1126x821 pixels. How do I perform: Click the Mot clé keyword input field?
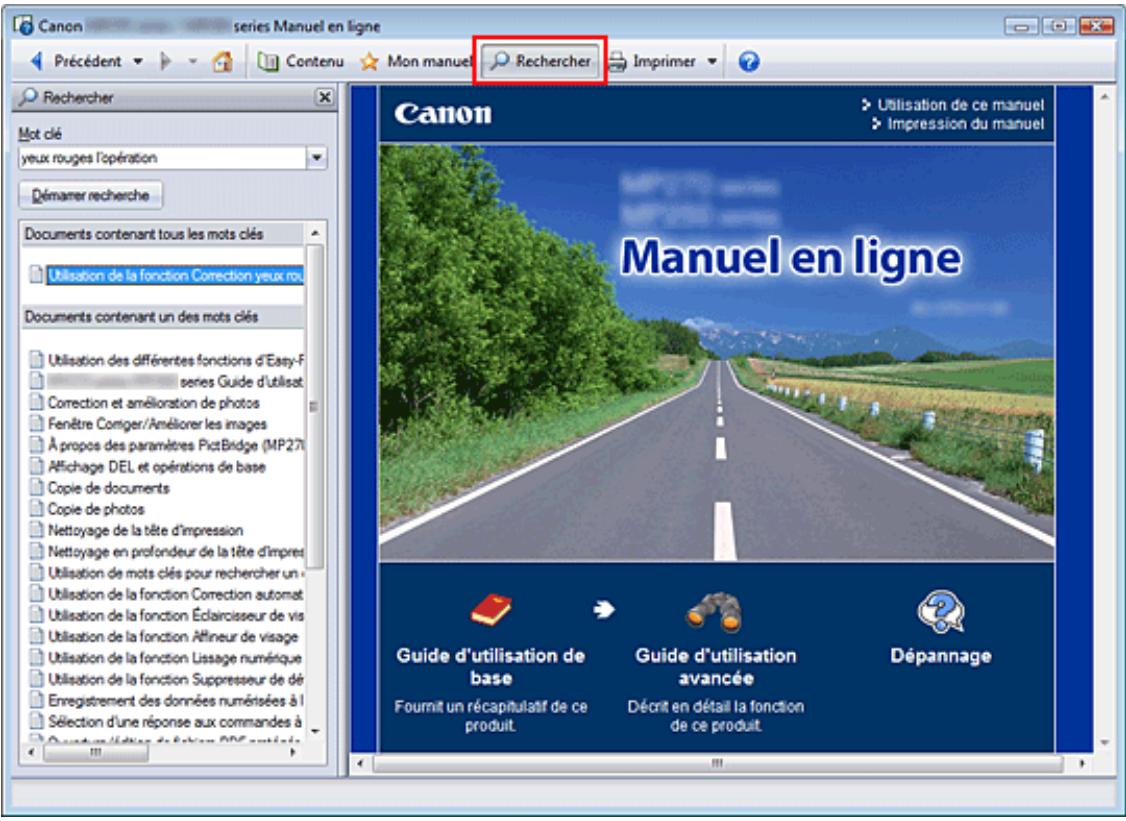(x=162, y=158)
